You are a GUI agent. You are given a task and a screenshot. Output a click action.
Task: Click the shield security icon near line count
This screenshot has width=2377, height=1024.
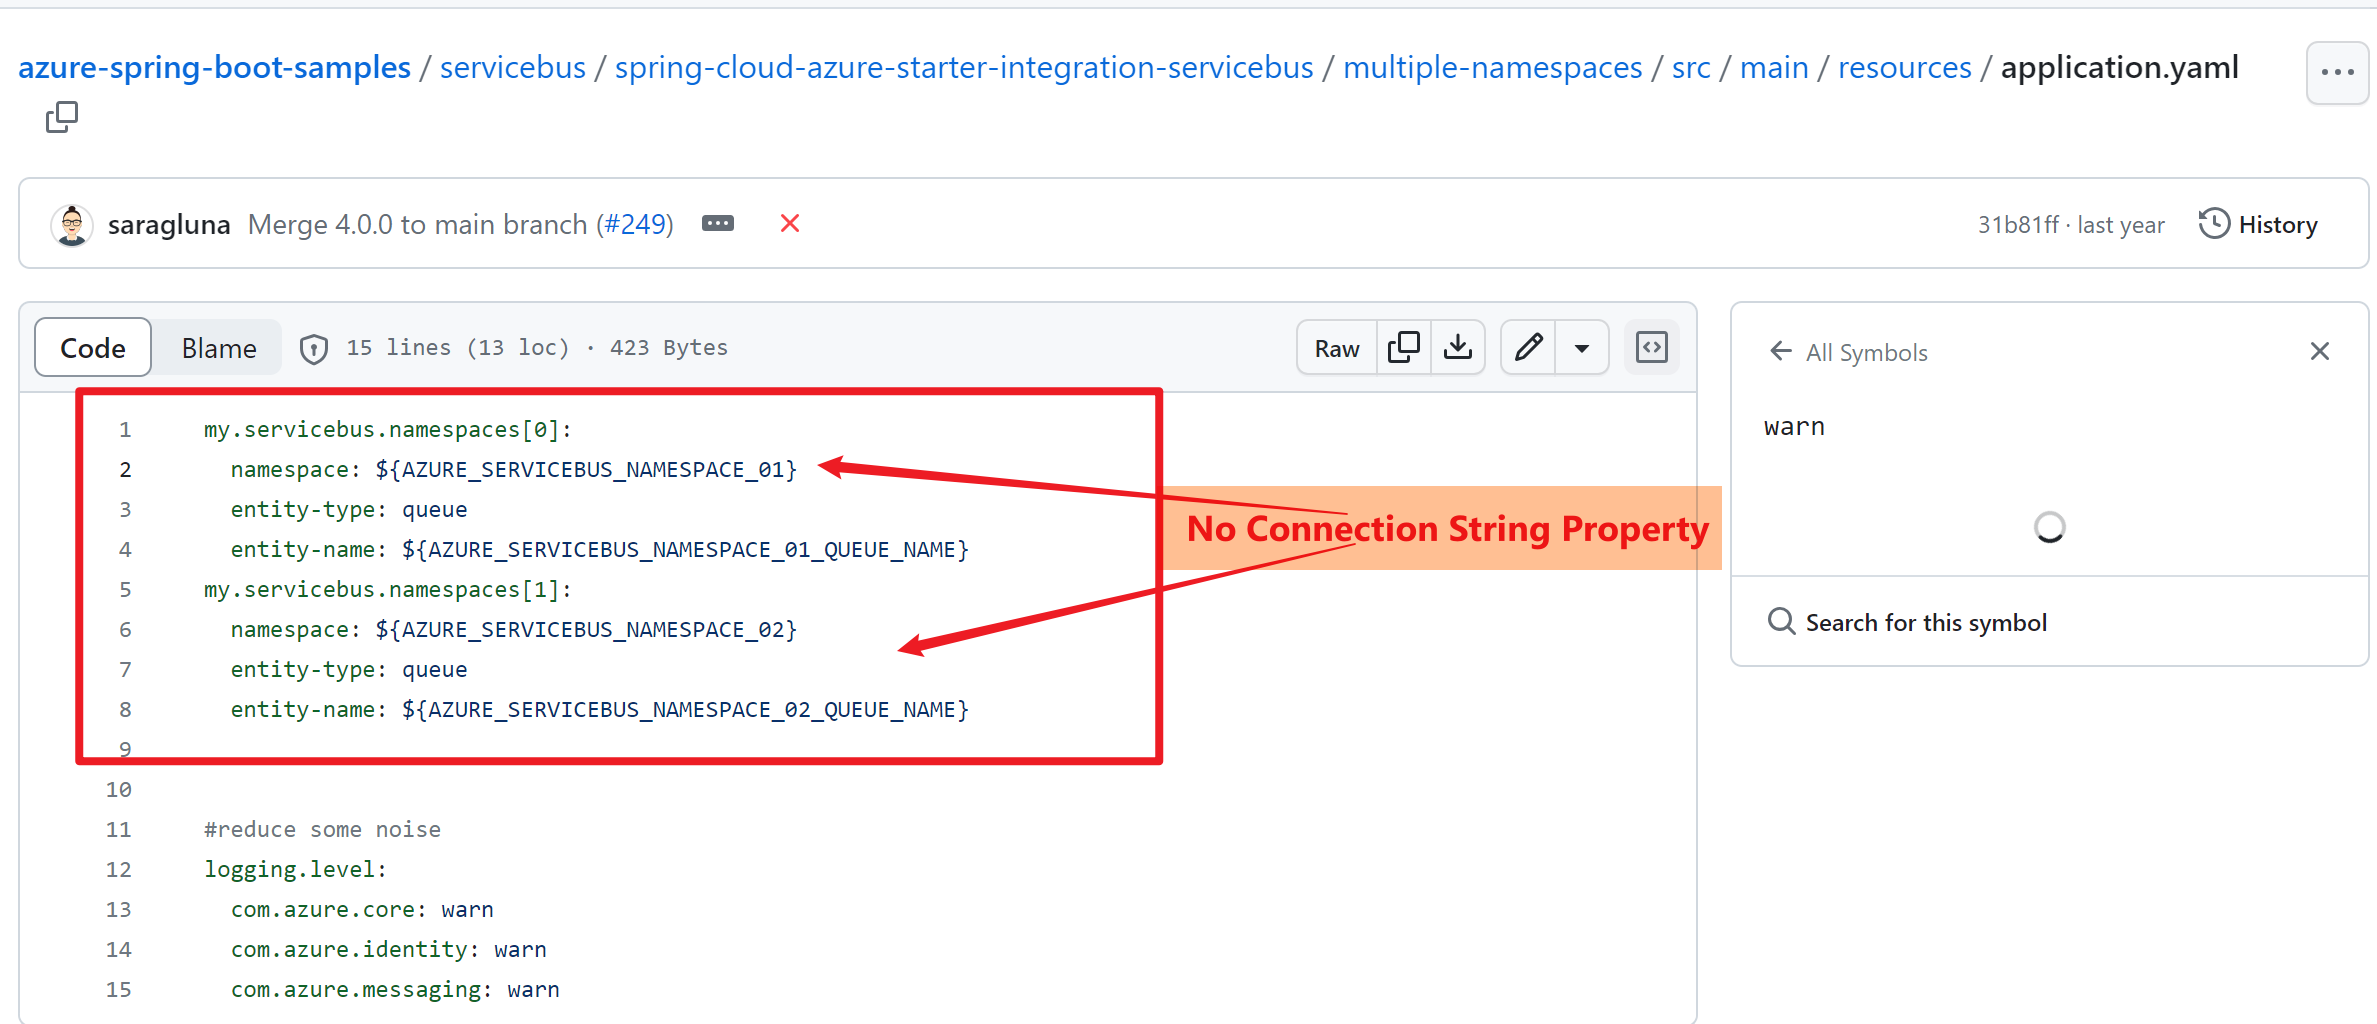point(313,348)
